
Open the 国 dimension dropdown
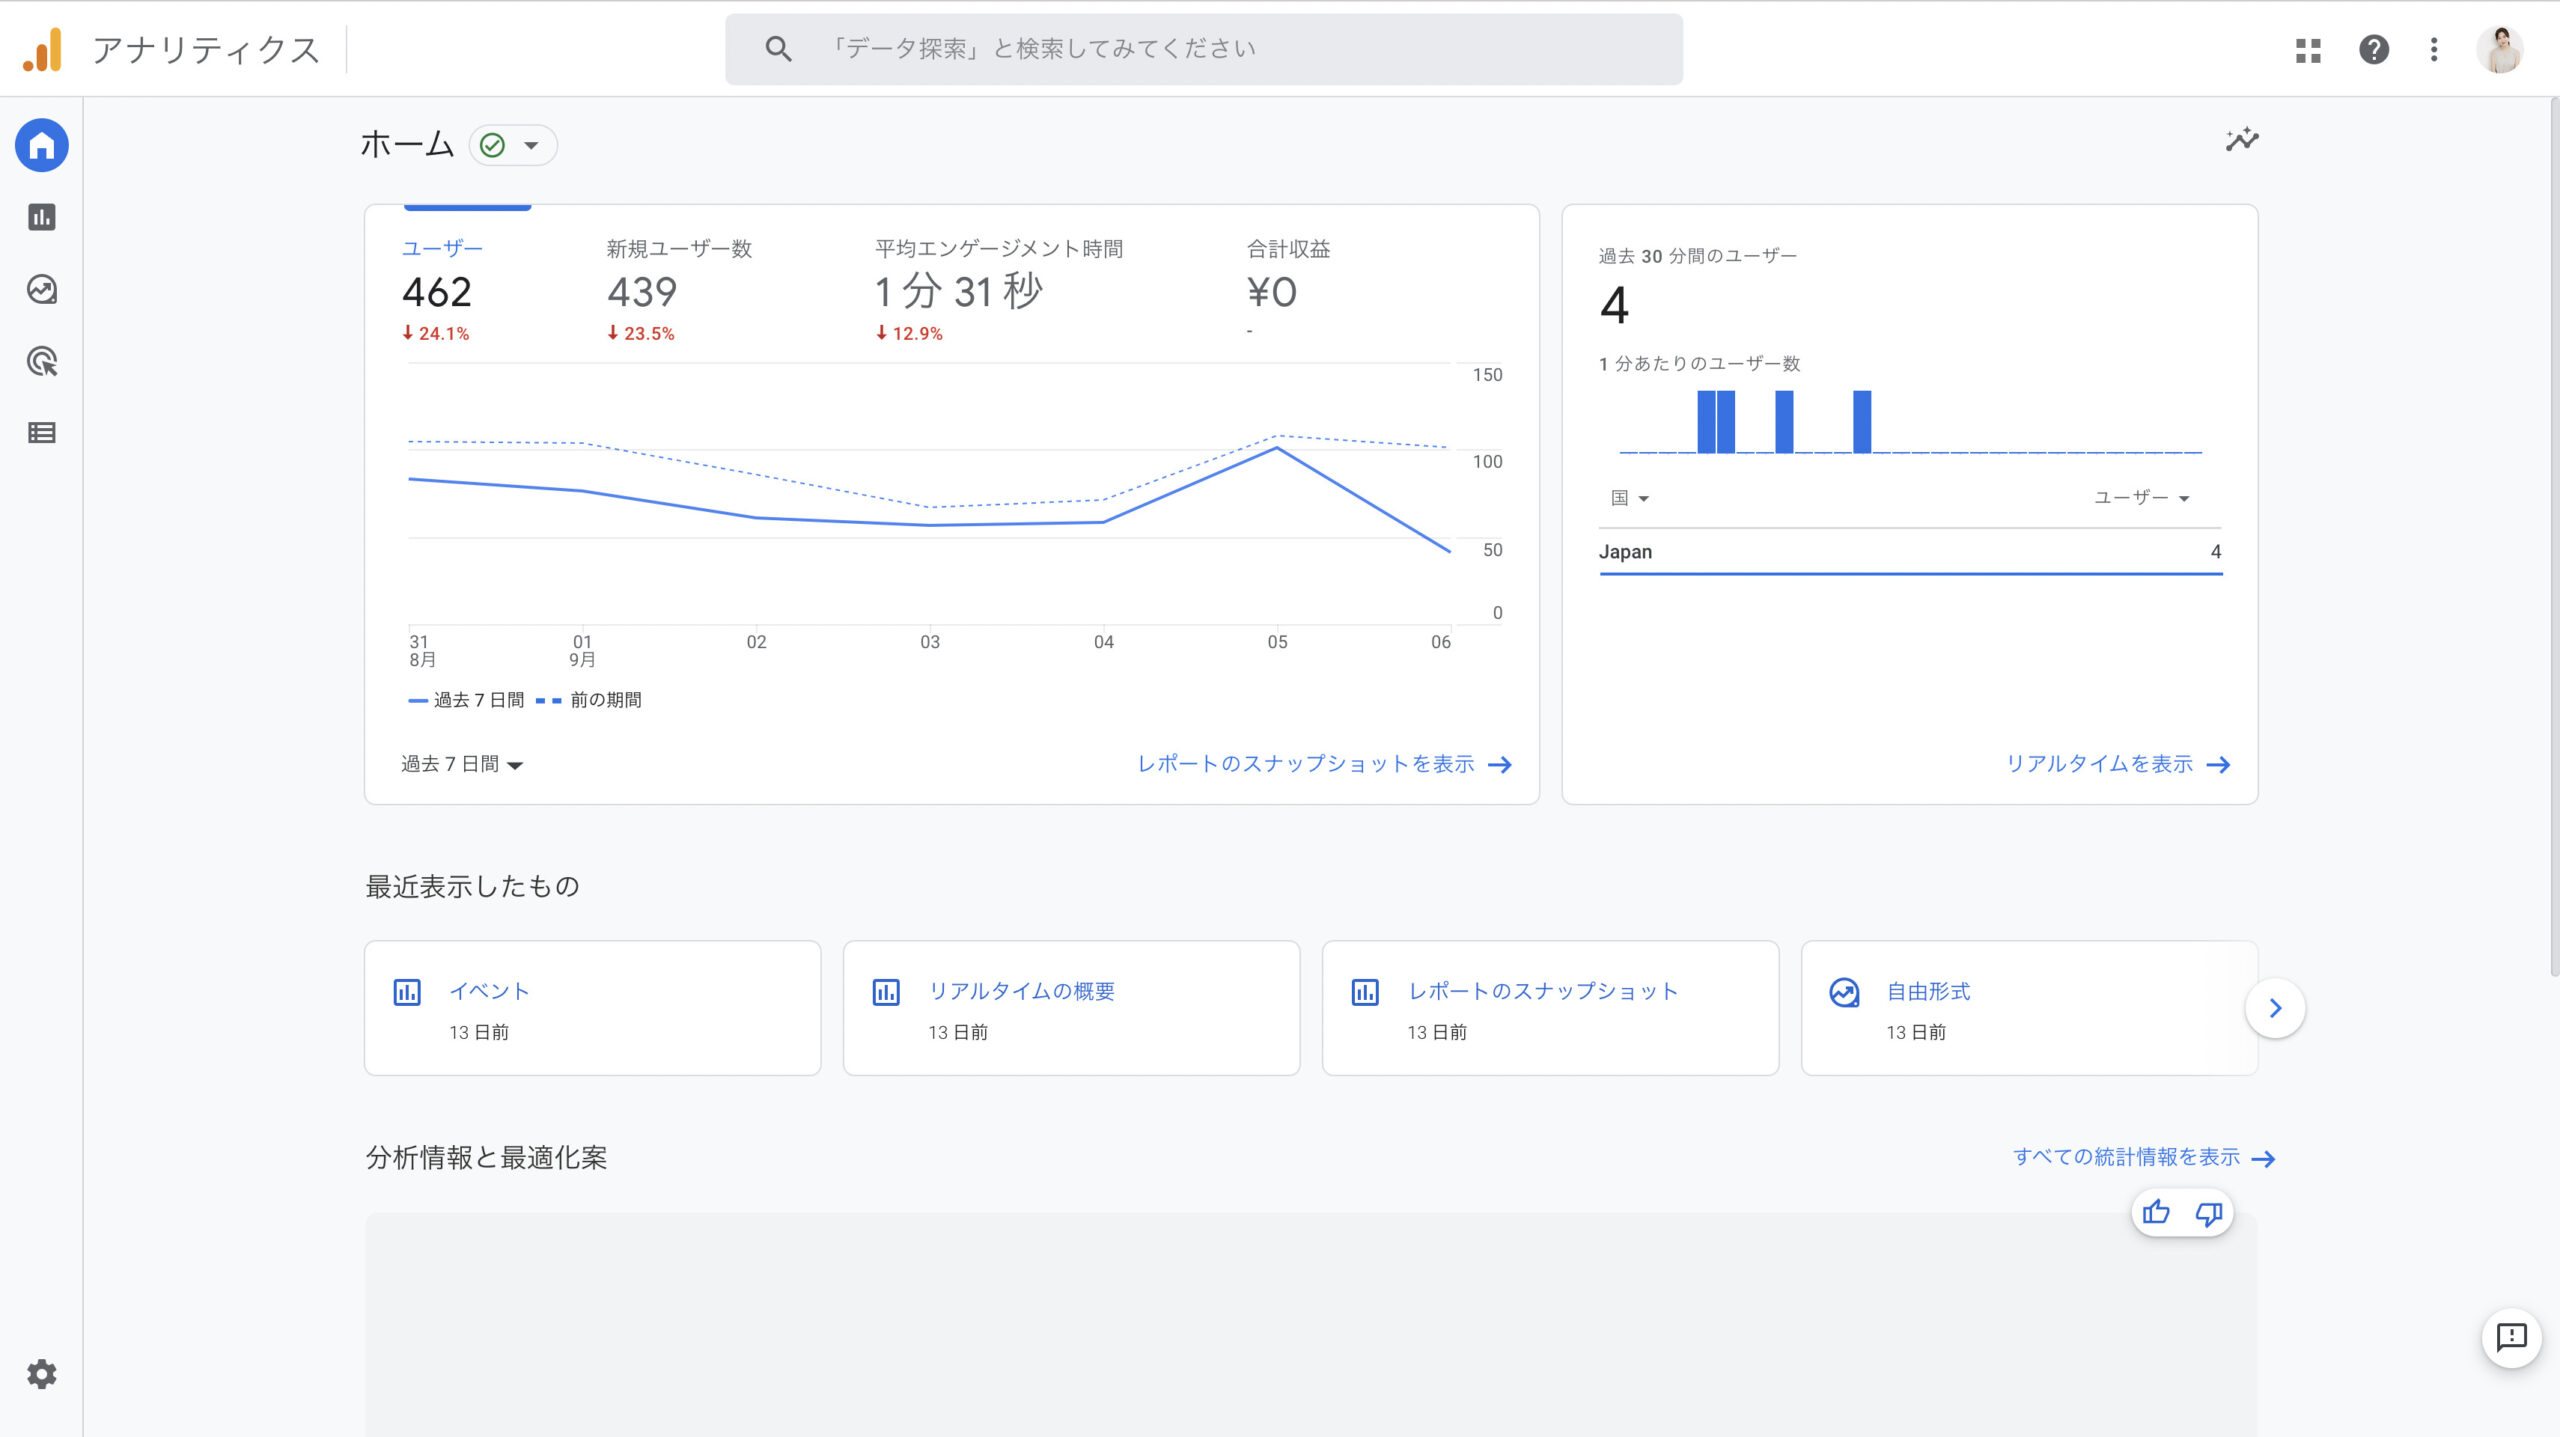pyautogui.click(x=1629, y=498)
